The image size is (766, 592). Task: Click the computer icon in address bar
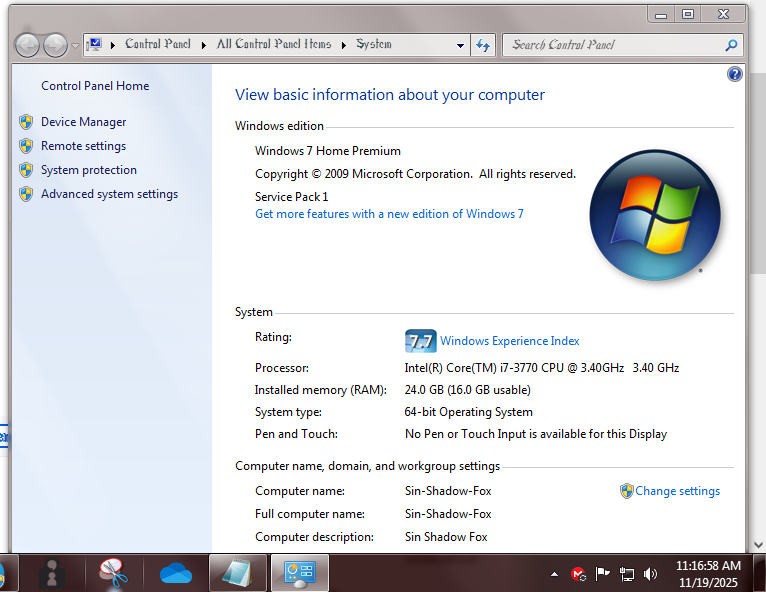click(94, 45)
